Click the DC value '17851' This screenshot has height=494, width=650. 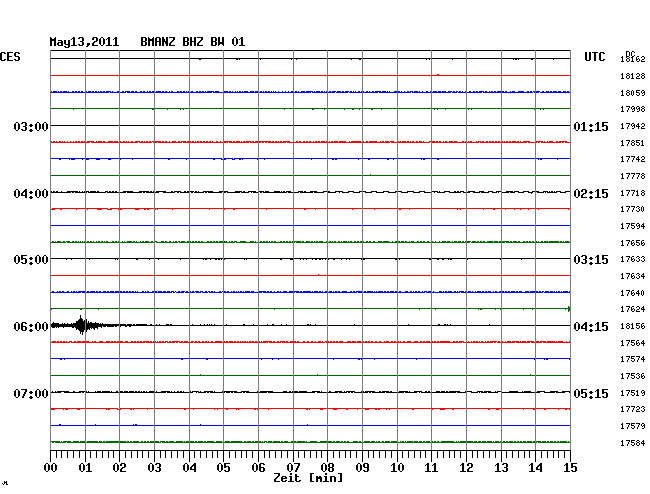click(x=633, y=143)
